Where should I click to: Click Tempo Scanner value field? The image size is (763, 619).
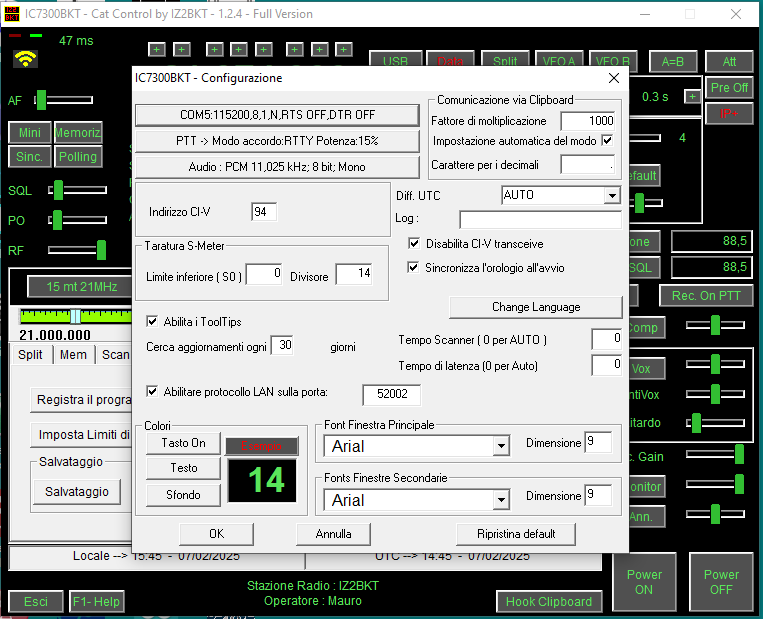click(606, 339)
